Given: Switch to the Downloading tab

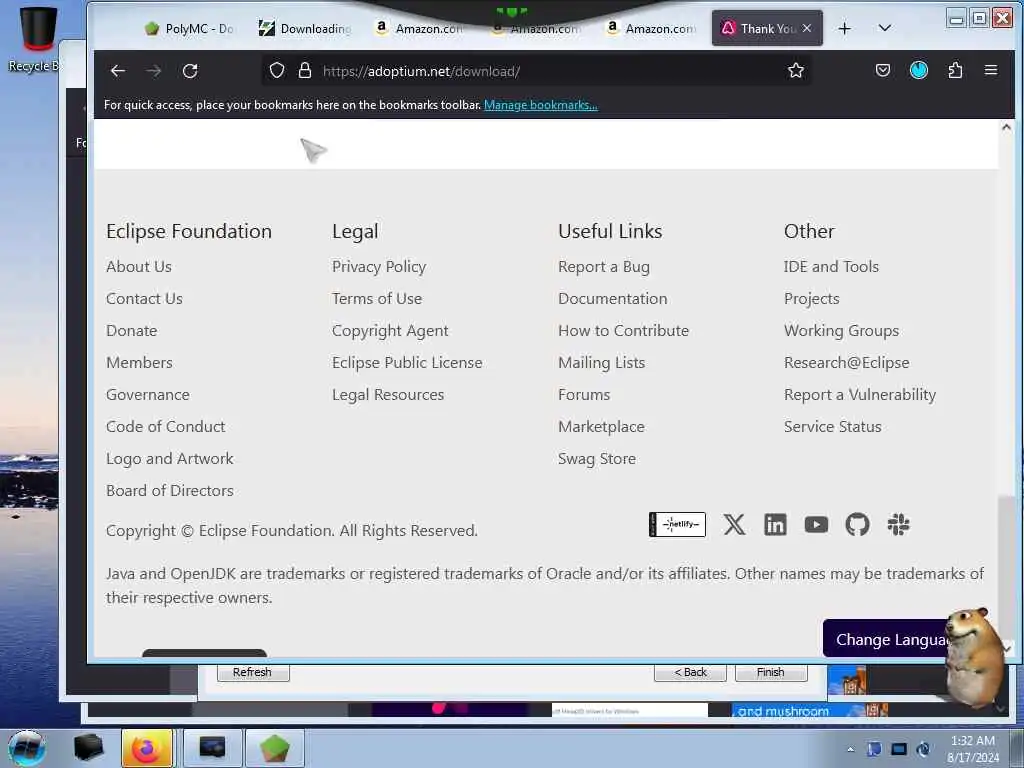Looking at the screenshot, I should 305,28.
